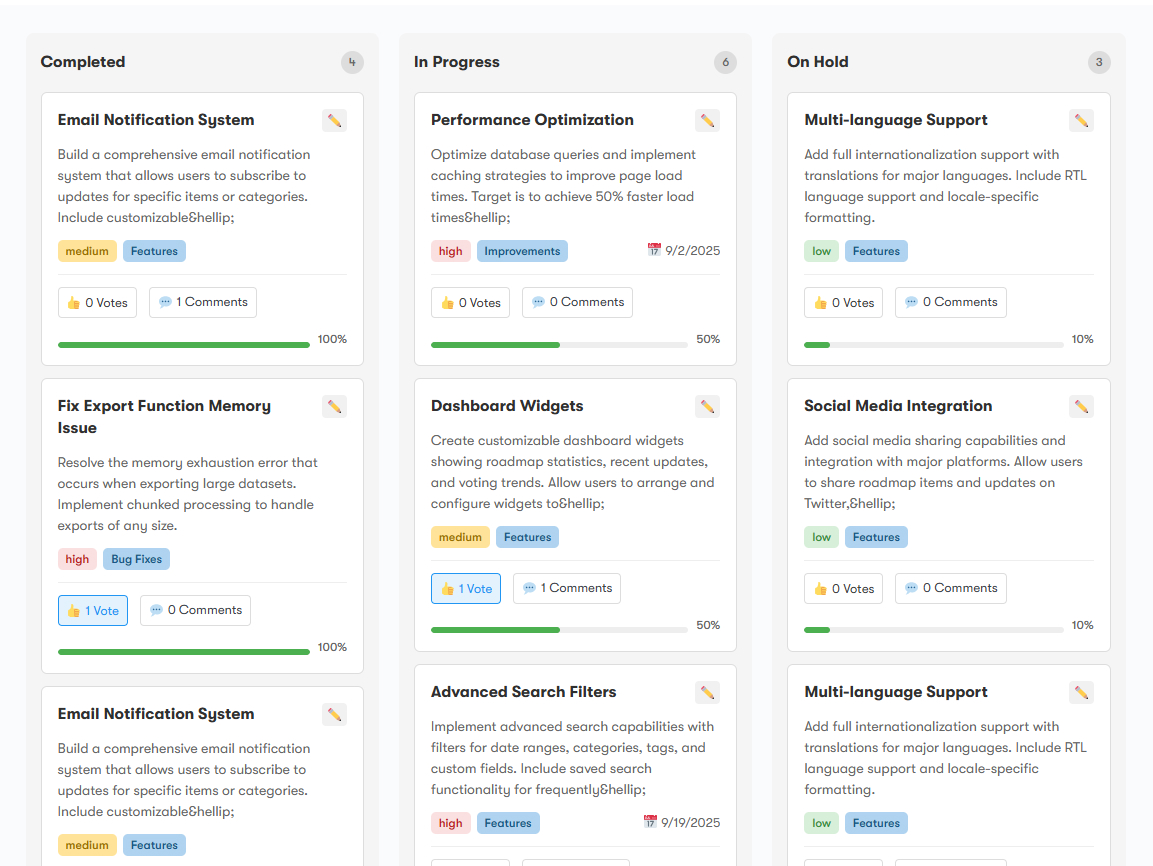Toggle the 1 Vote button on Dashboard Widgets

[466, 589]
